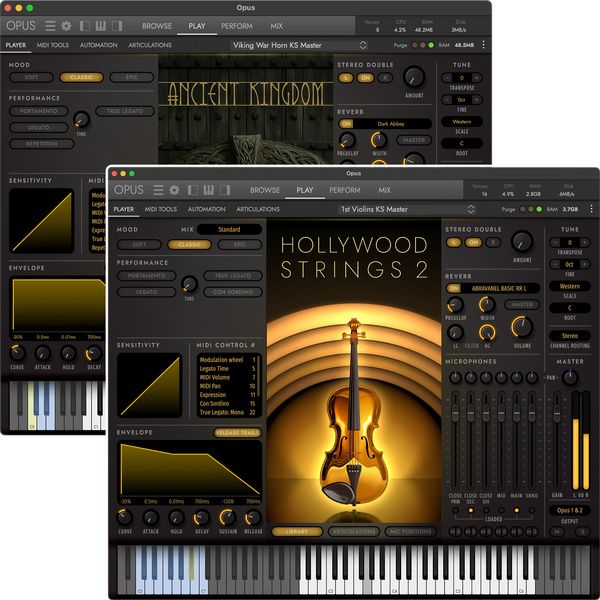Open the Stereo channel routing dropdown
The height and width of the screenshot is (600, 600).
coord(570,336)
